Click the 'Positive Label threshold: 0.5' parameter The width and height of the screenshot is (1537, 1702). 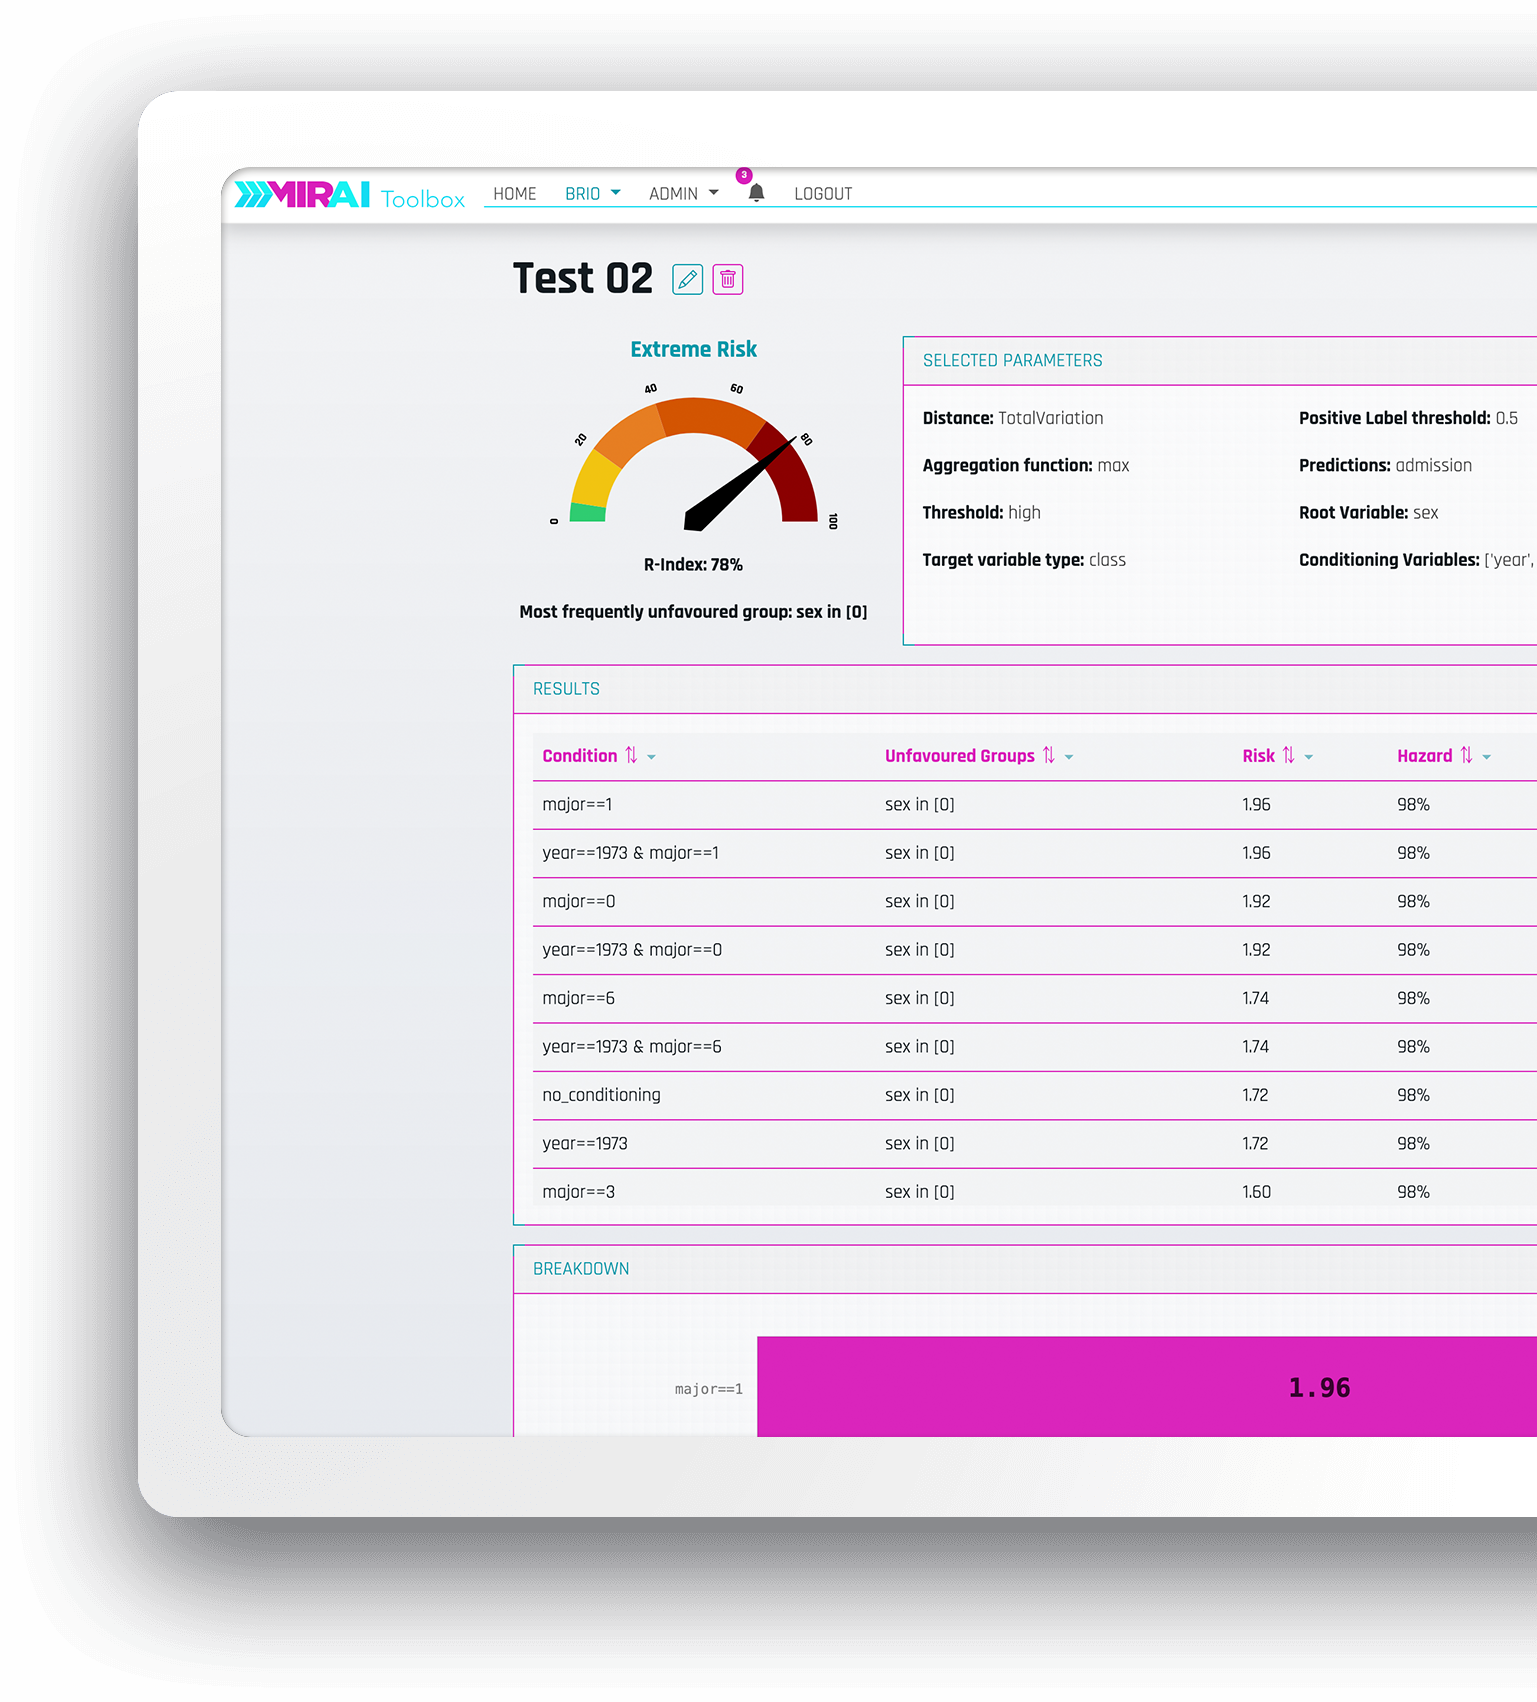[1408, 418]
